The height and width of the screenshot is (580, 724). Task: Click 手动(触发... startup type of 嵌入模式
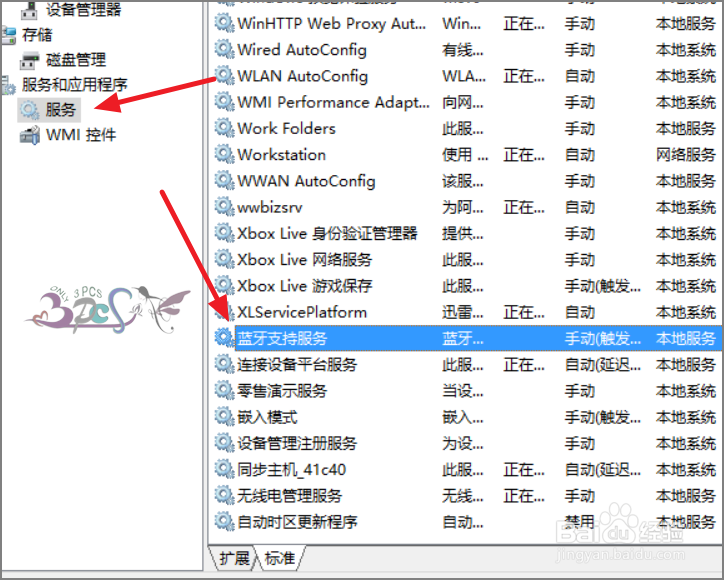coord(603,417)
